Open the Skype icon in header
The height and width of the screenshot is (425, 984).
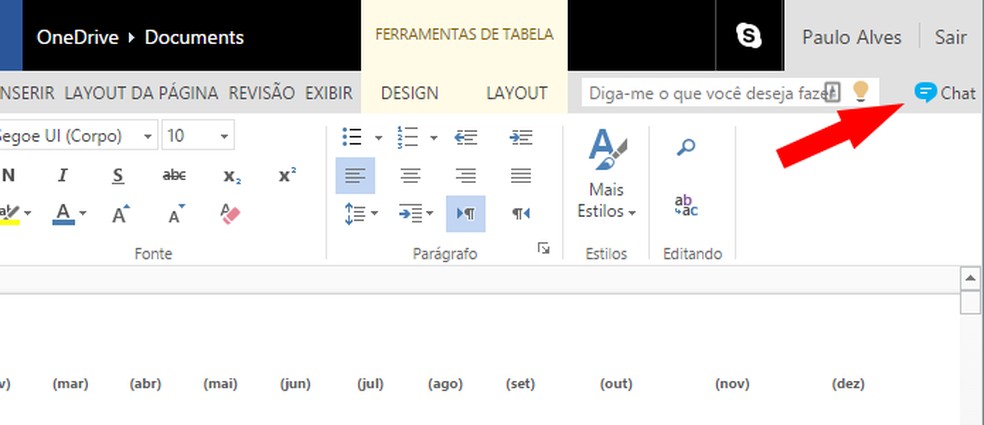click(x=749, y=37)
